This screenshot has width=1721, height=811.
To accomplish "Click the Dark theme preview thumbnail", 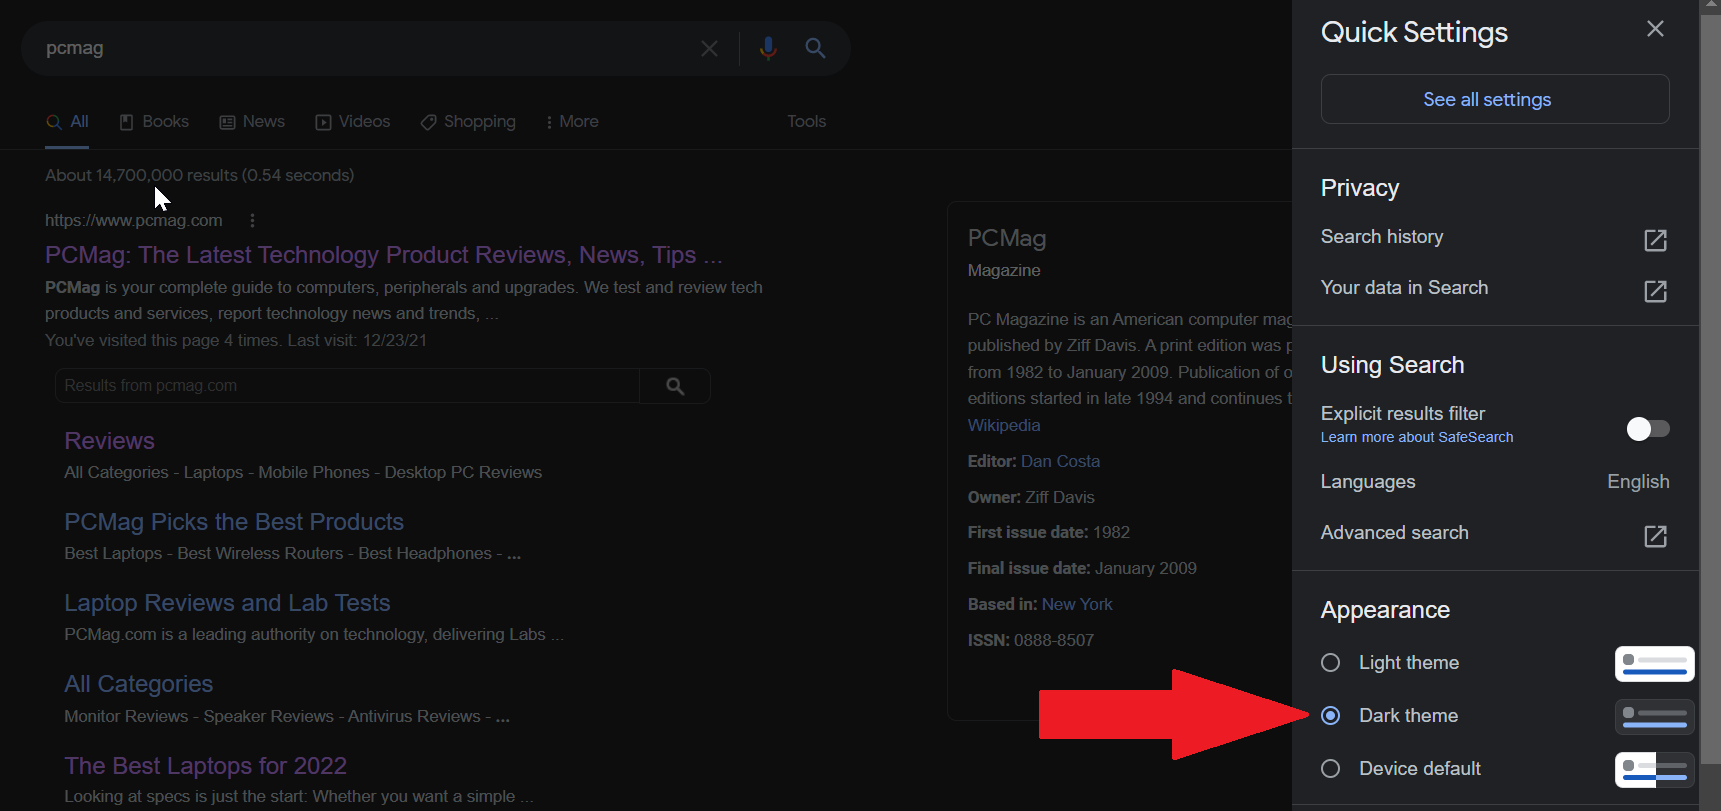I will point(1654,716).
